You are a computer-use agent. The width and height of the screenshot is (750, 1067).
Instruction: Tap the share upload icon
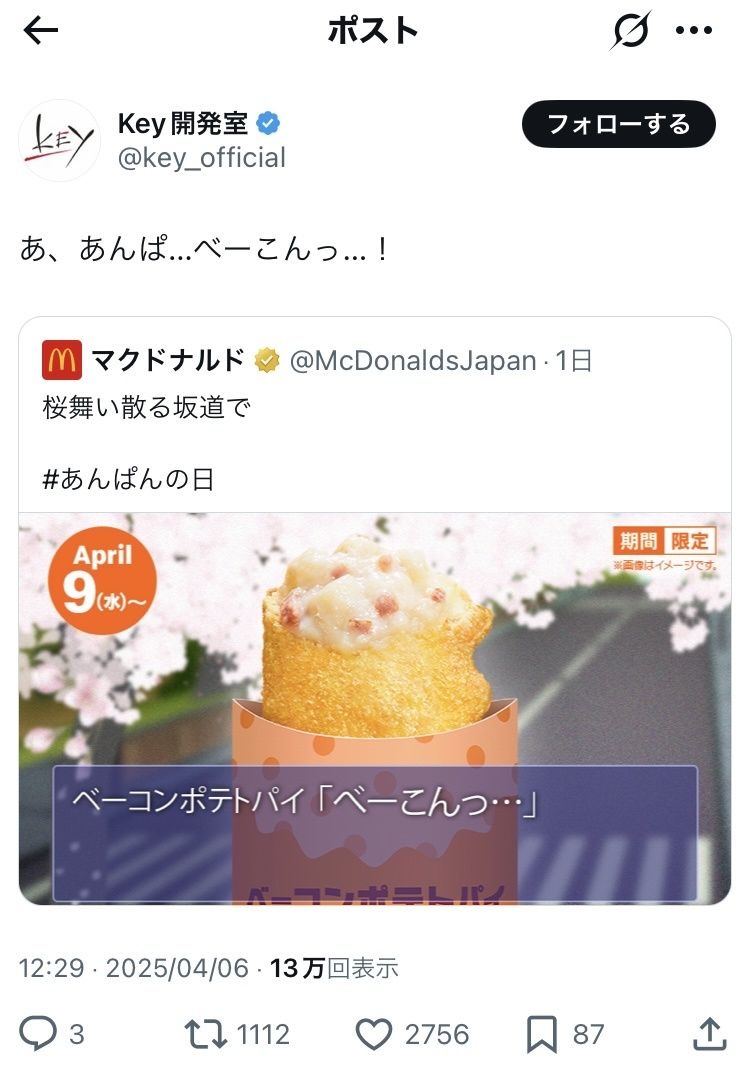[710, 1033]
